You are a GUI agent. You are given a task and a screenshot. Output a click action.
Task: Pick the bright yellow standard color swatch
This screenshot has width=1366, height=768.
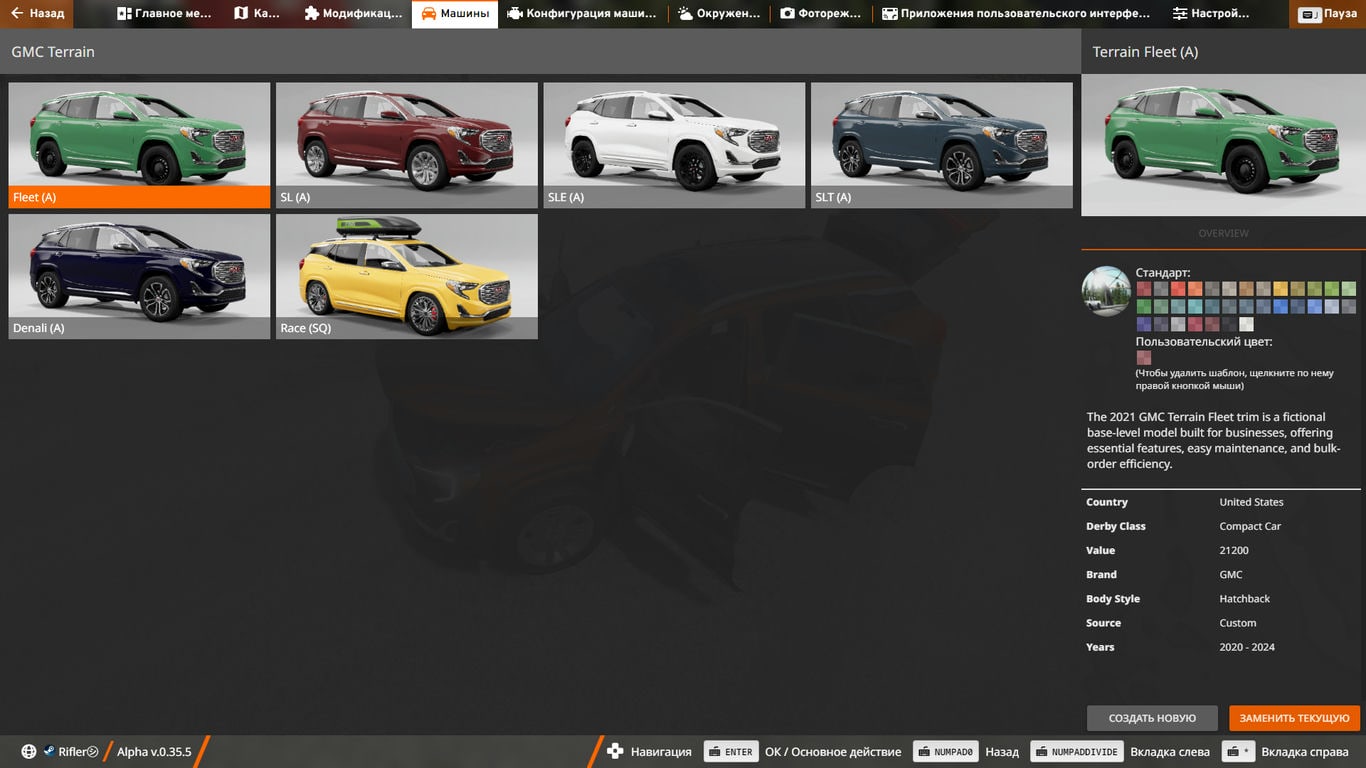(1281, 289)
